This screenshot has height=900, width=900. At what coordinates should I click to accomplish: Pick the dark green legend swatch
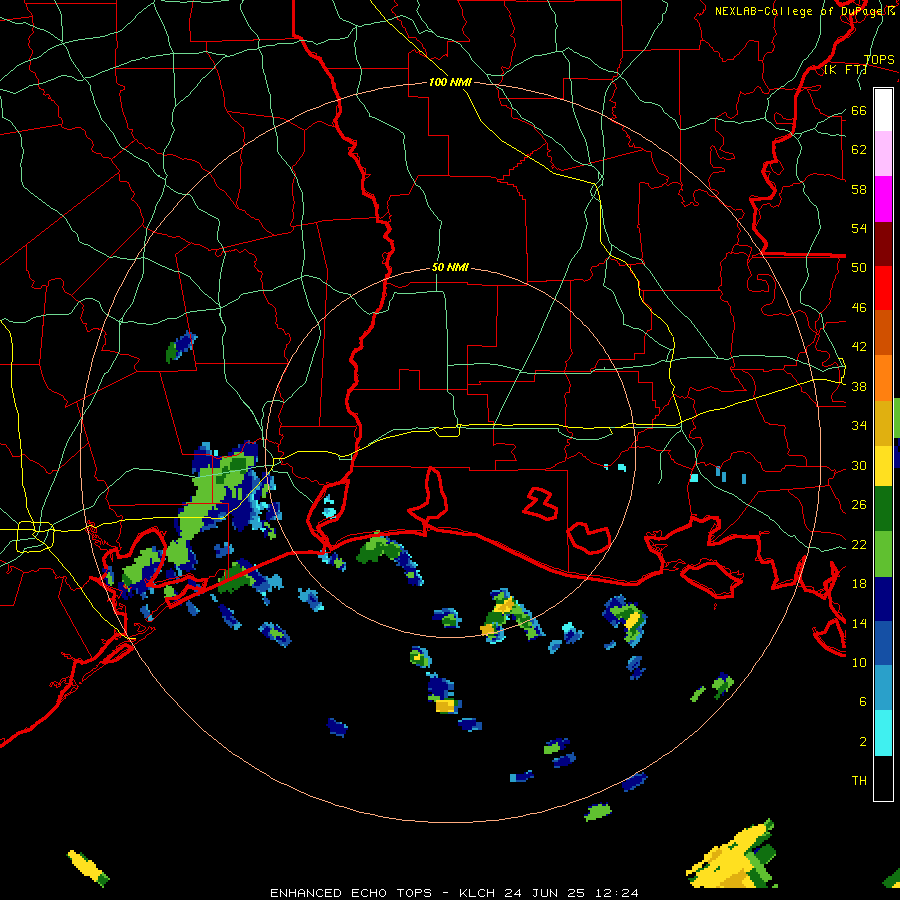pos(883,509)
